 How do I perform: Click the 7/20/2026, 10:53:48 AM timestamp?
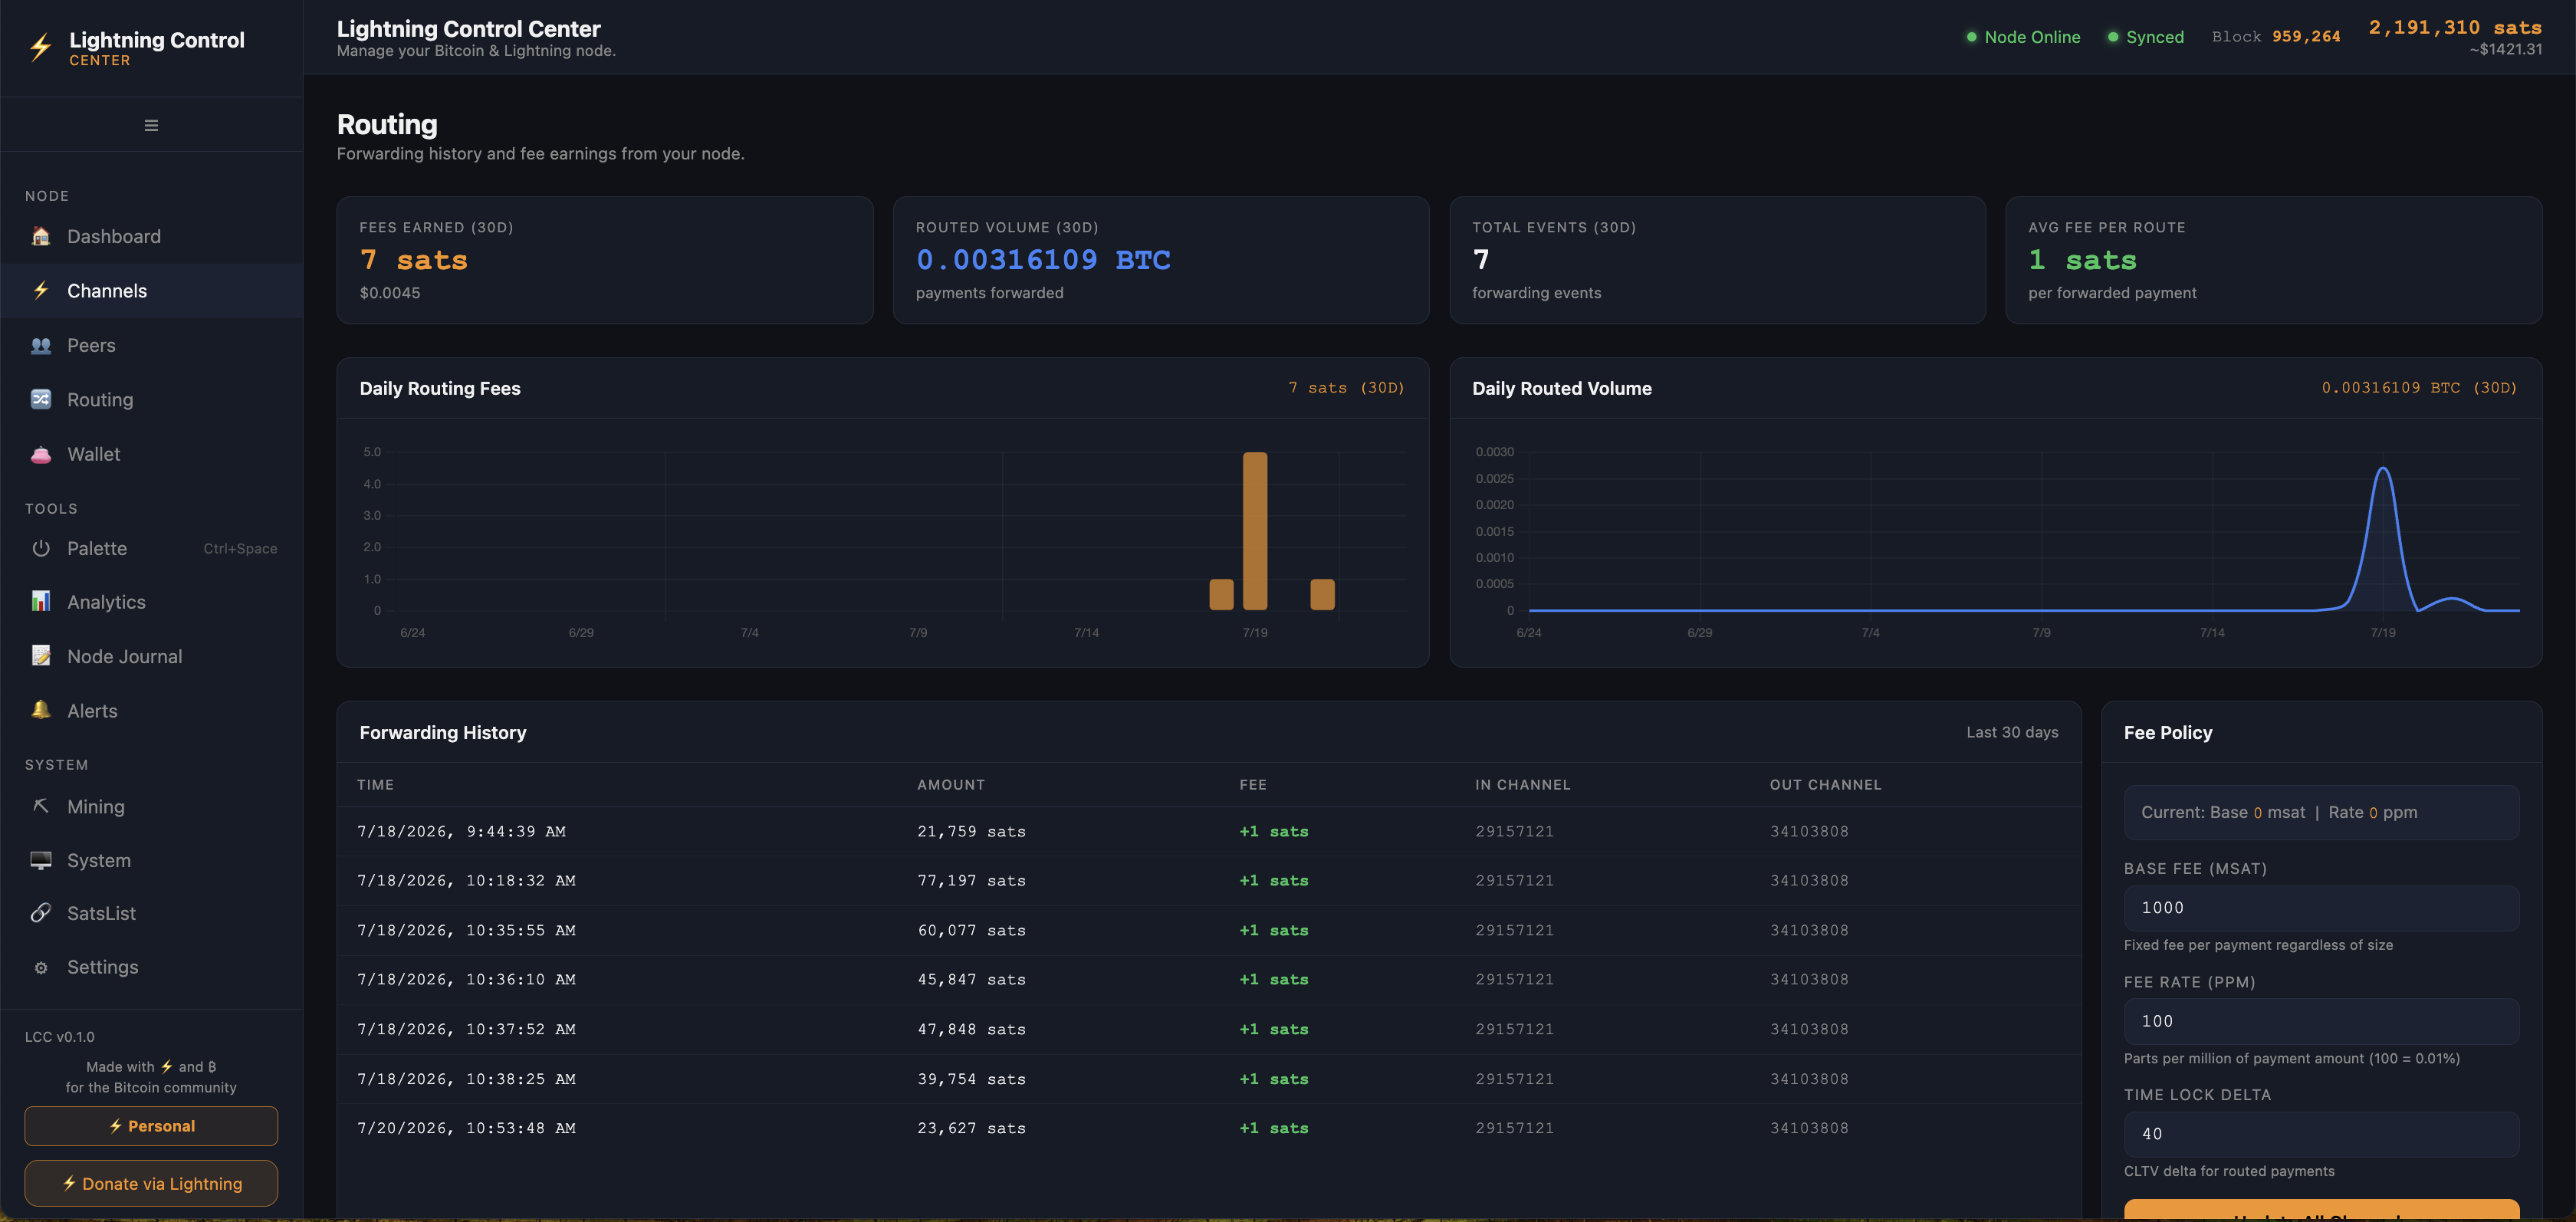466,1128
